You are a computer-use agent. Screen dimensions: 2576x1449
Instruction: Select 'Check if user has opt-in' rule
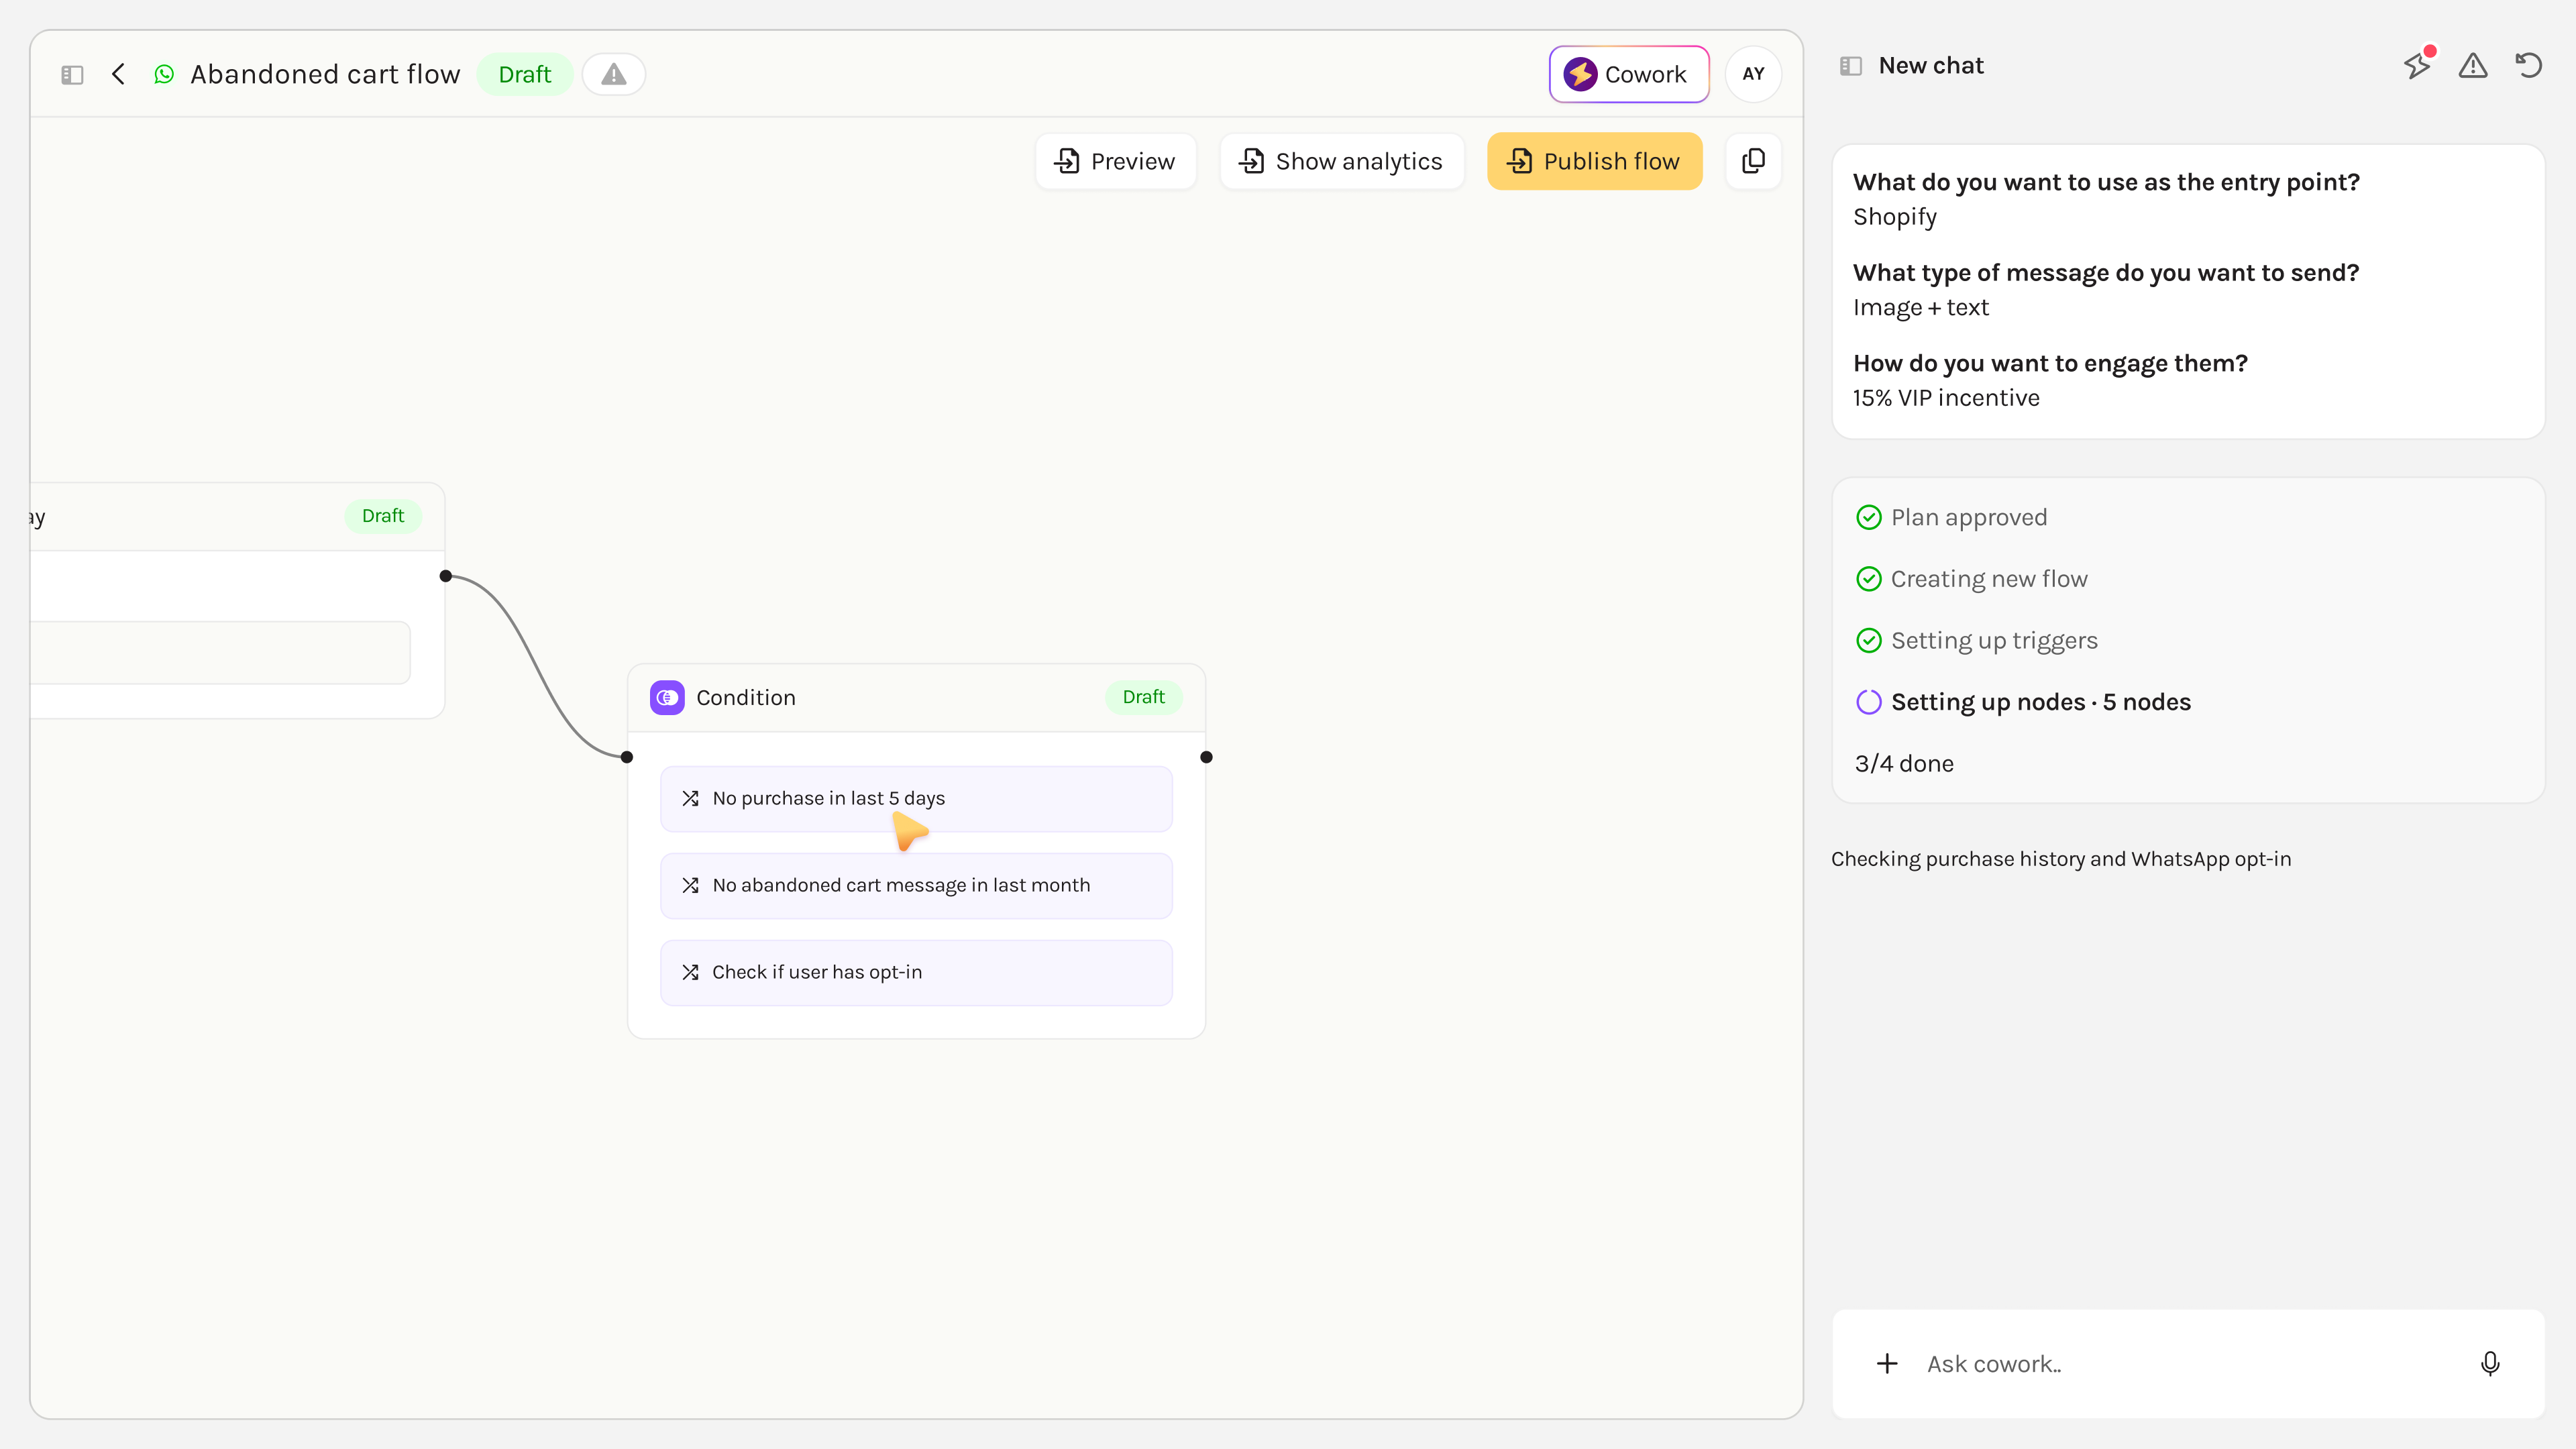pos(916,972)
